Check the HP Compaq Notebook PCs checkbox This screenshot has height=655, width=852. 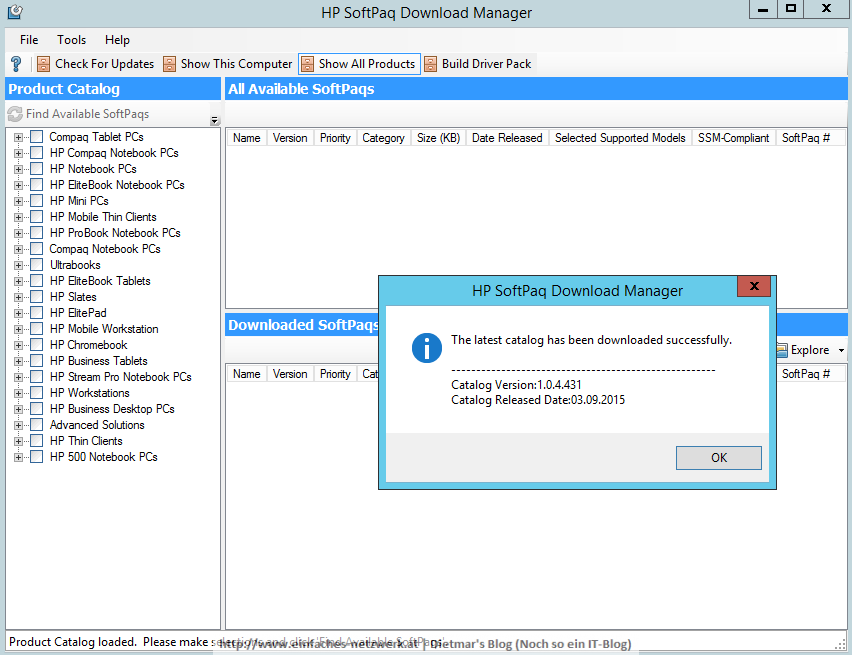tap(36, 153)
